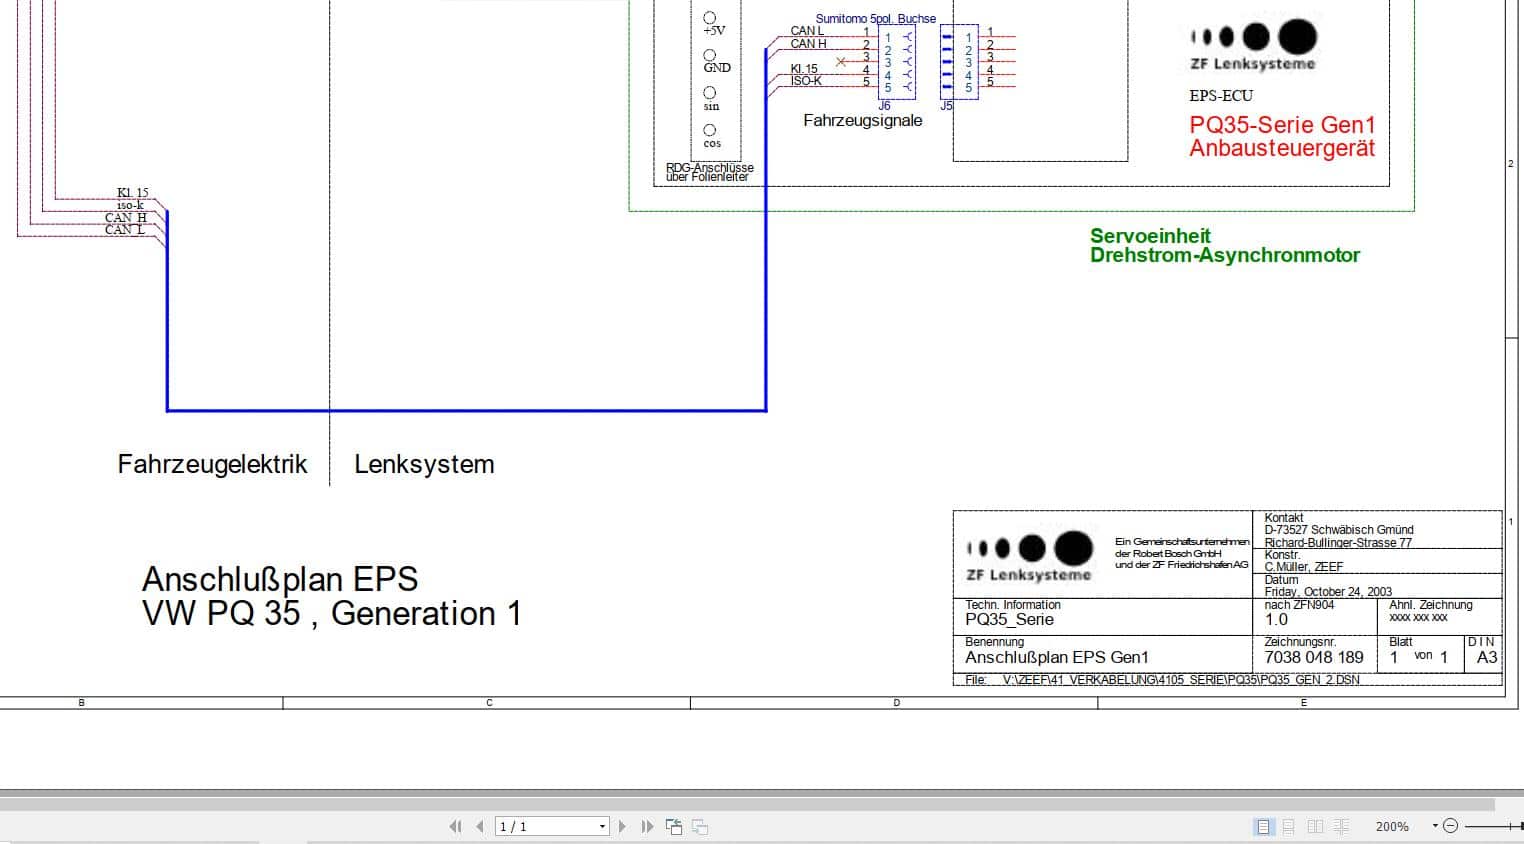The width and height of the screenshot is (1524, 844).
Task: Click the title 'Anschlußplan EPS'
Action: pos(280,579)
